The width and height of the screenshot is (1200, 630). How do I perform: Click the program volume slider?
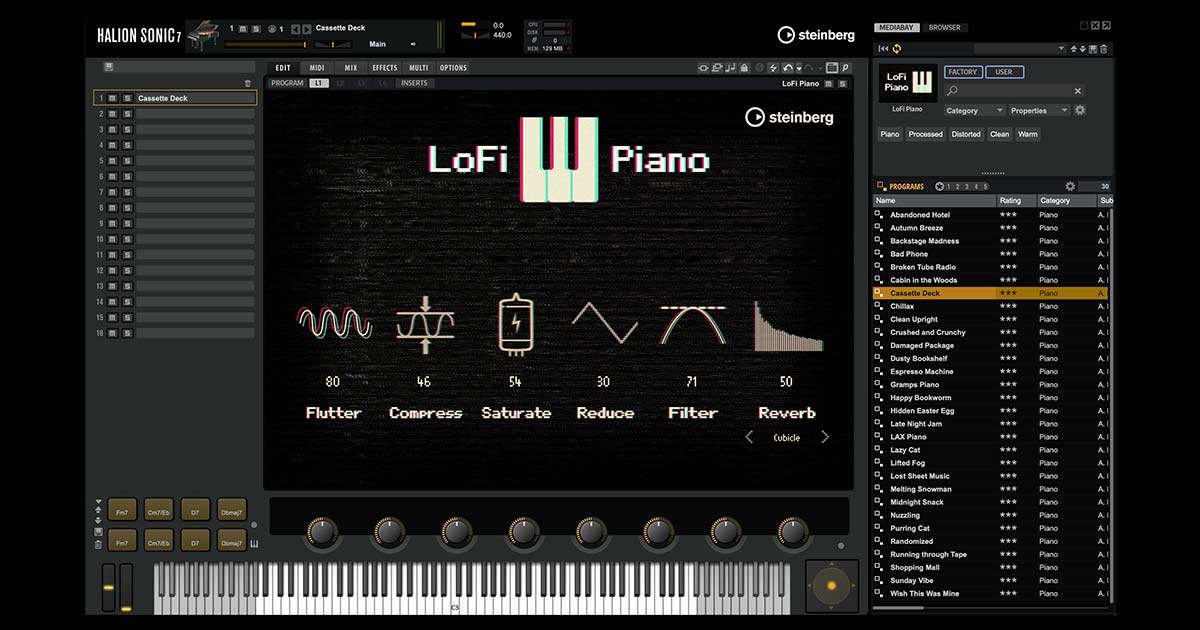266,44
